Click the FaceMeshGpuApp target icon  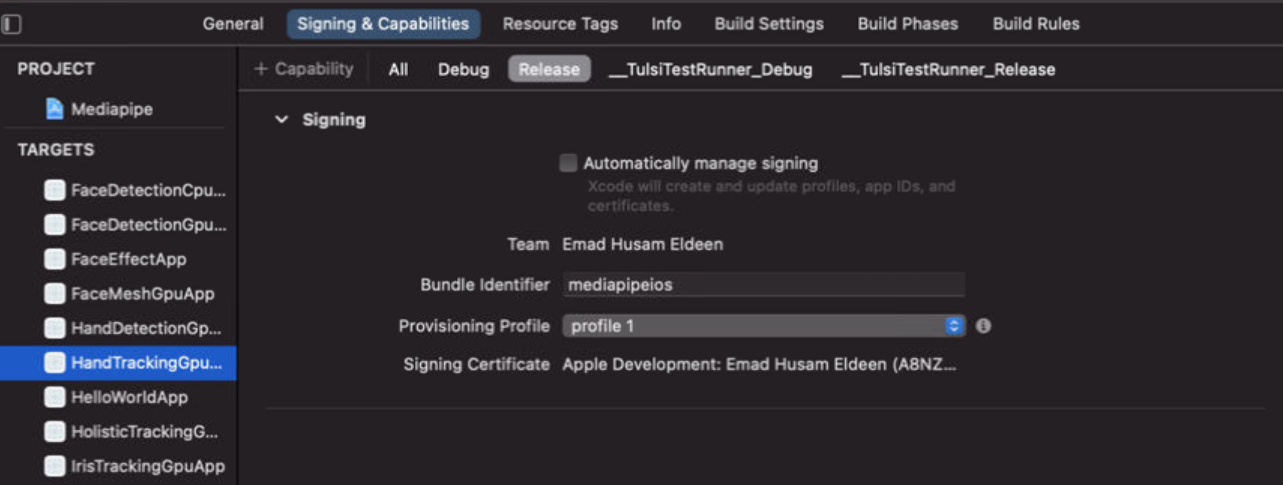55,294
